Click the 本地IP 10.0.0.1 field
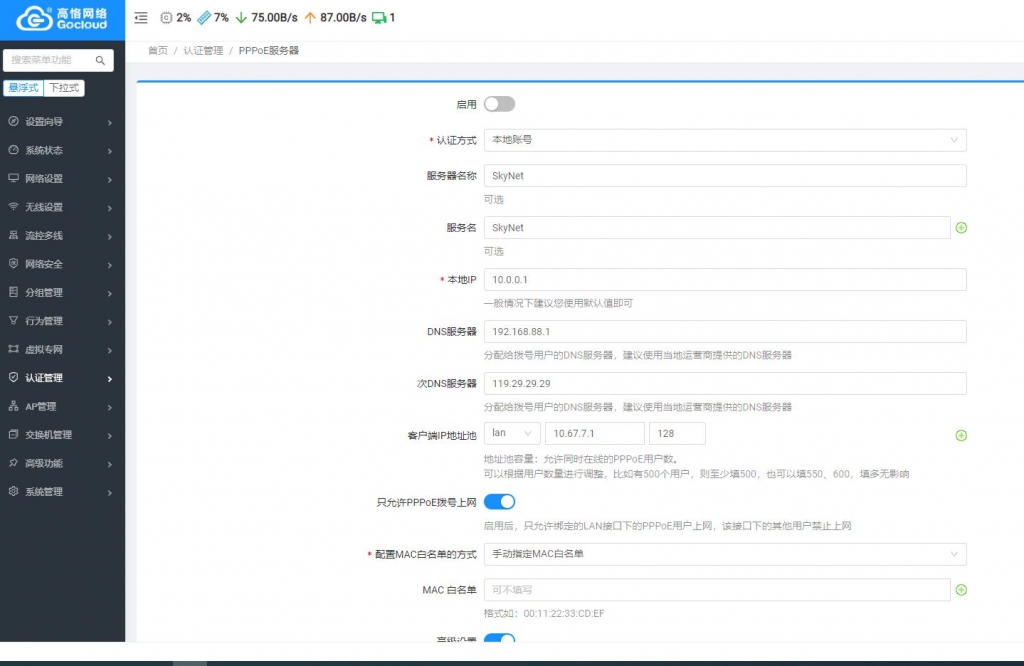Screen dimensions: 1024x666 tap(725, 279)
